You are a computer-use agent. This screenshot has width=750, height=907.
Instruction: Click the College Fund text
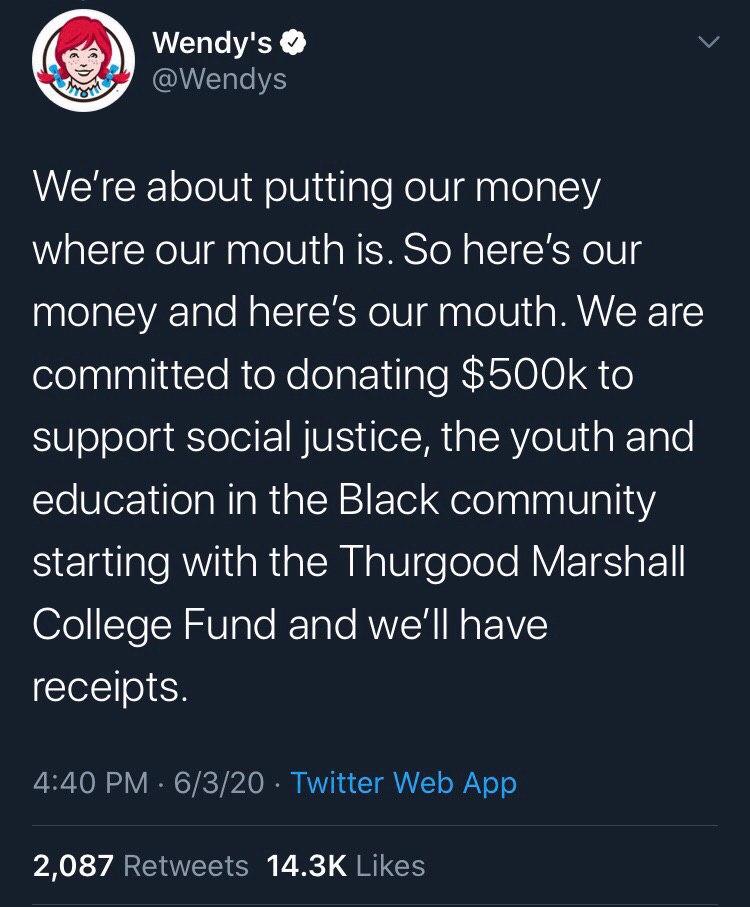pos(154,625)
